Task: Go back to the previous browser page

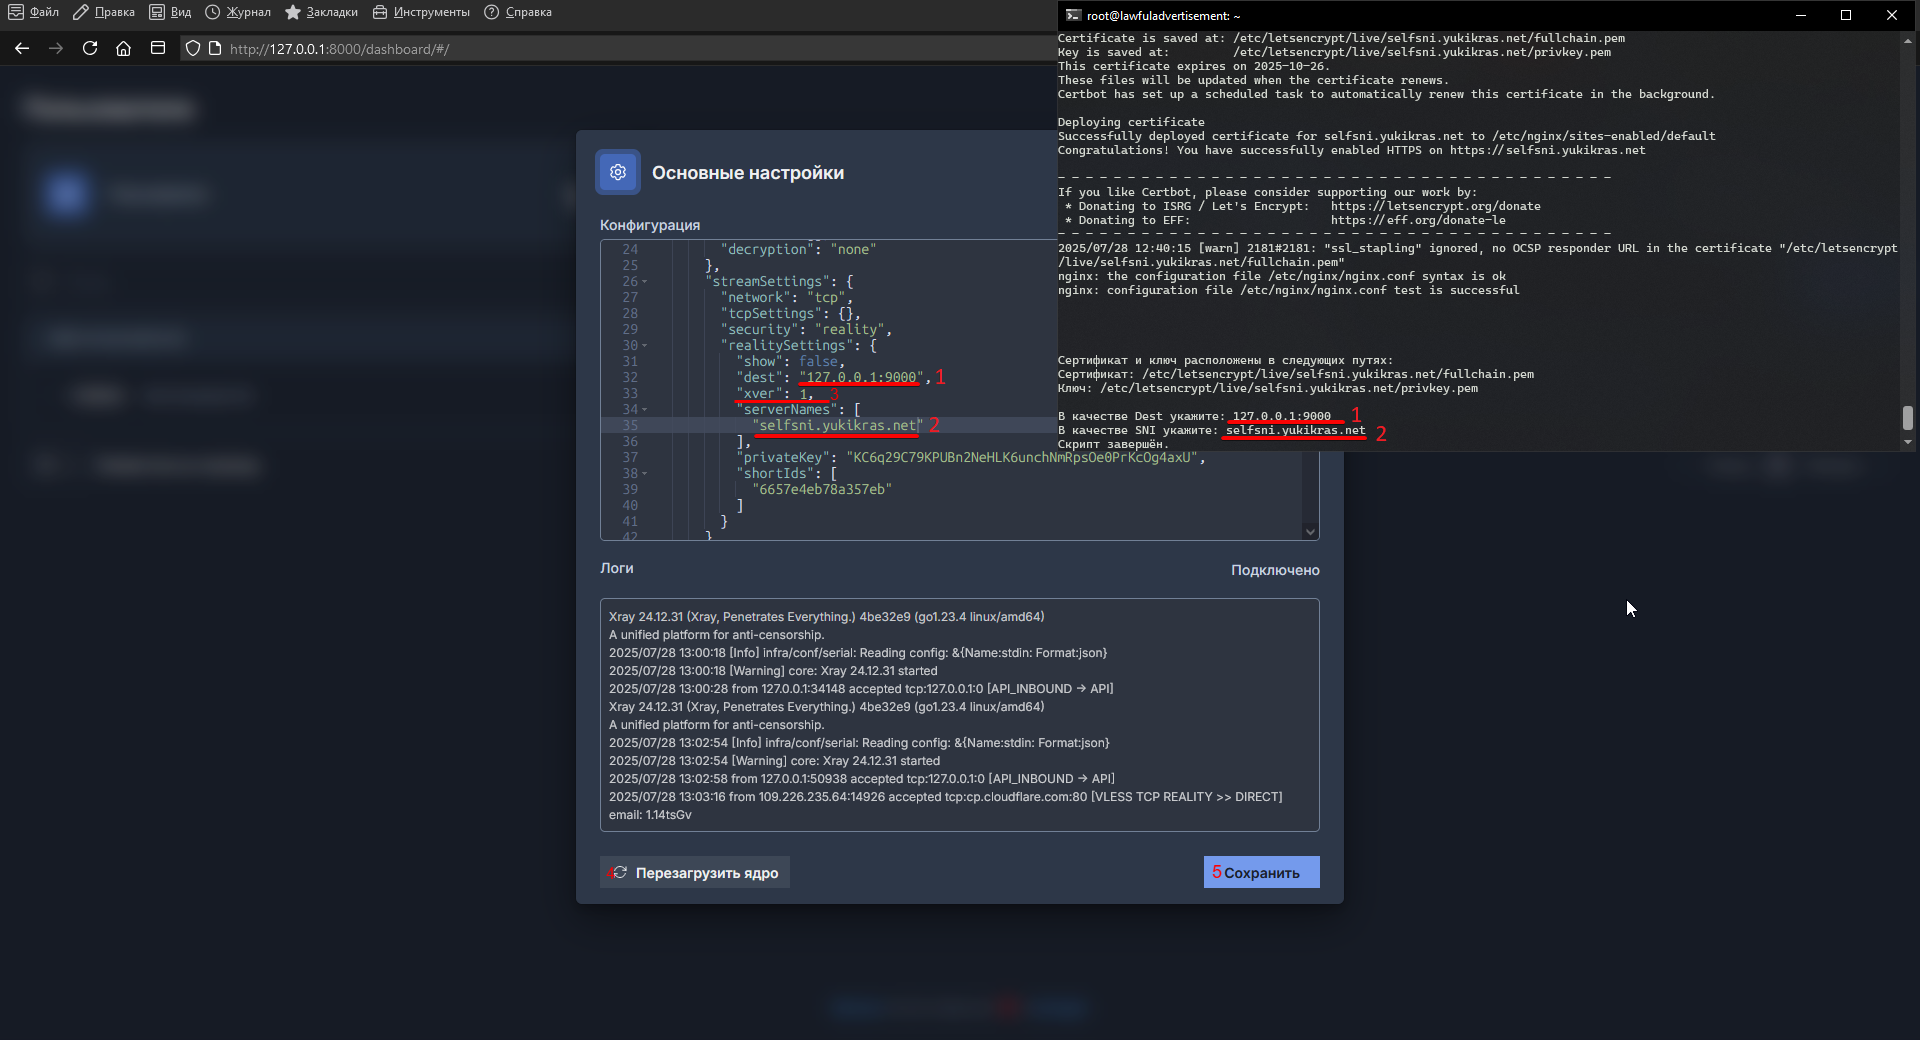Action: click(x=22, y=48)
